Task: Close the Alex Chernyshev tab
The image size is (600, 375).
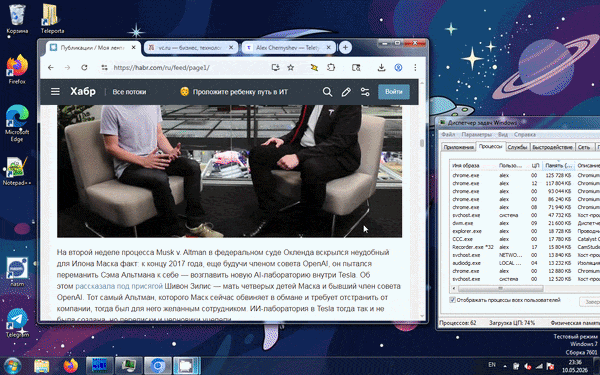Action: point(328,47)
